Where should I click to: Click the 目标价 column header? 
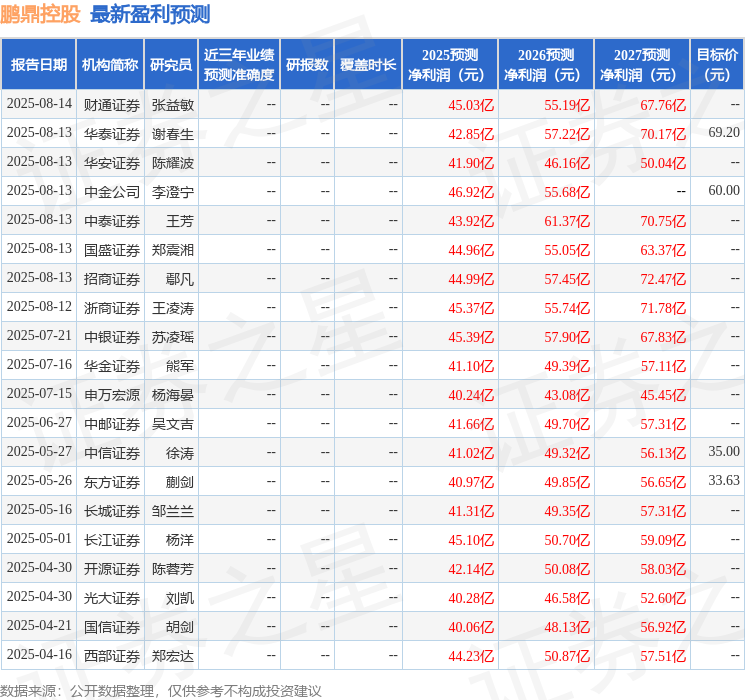pyautogui.click(x=716, y=65)
